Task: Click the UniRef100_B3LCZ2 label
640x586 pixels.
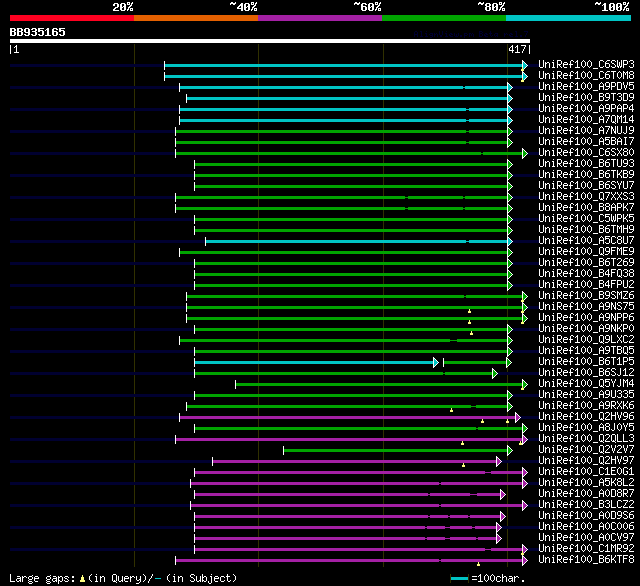Action: [586, 505]
